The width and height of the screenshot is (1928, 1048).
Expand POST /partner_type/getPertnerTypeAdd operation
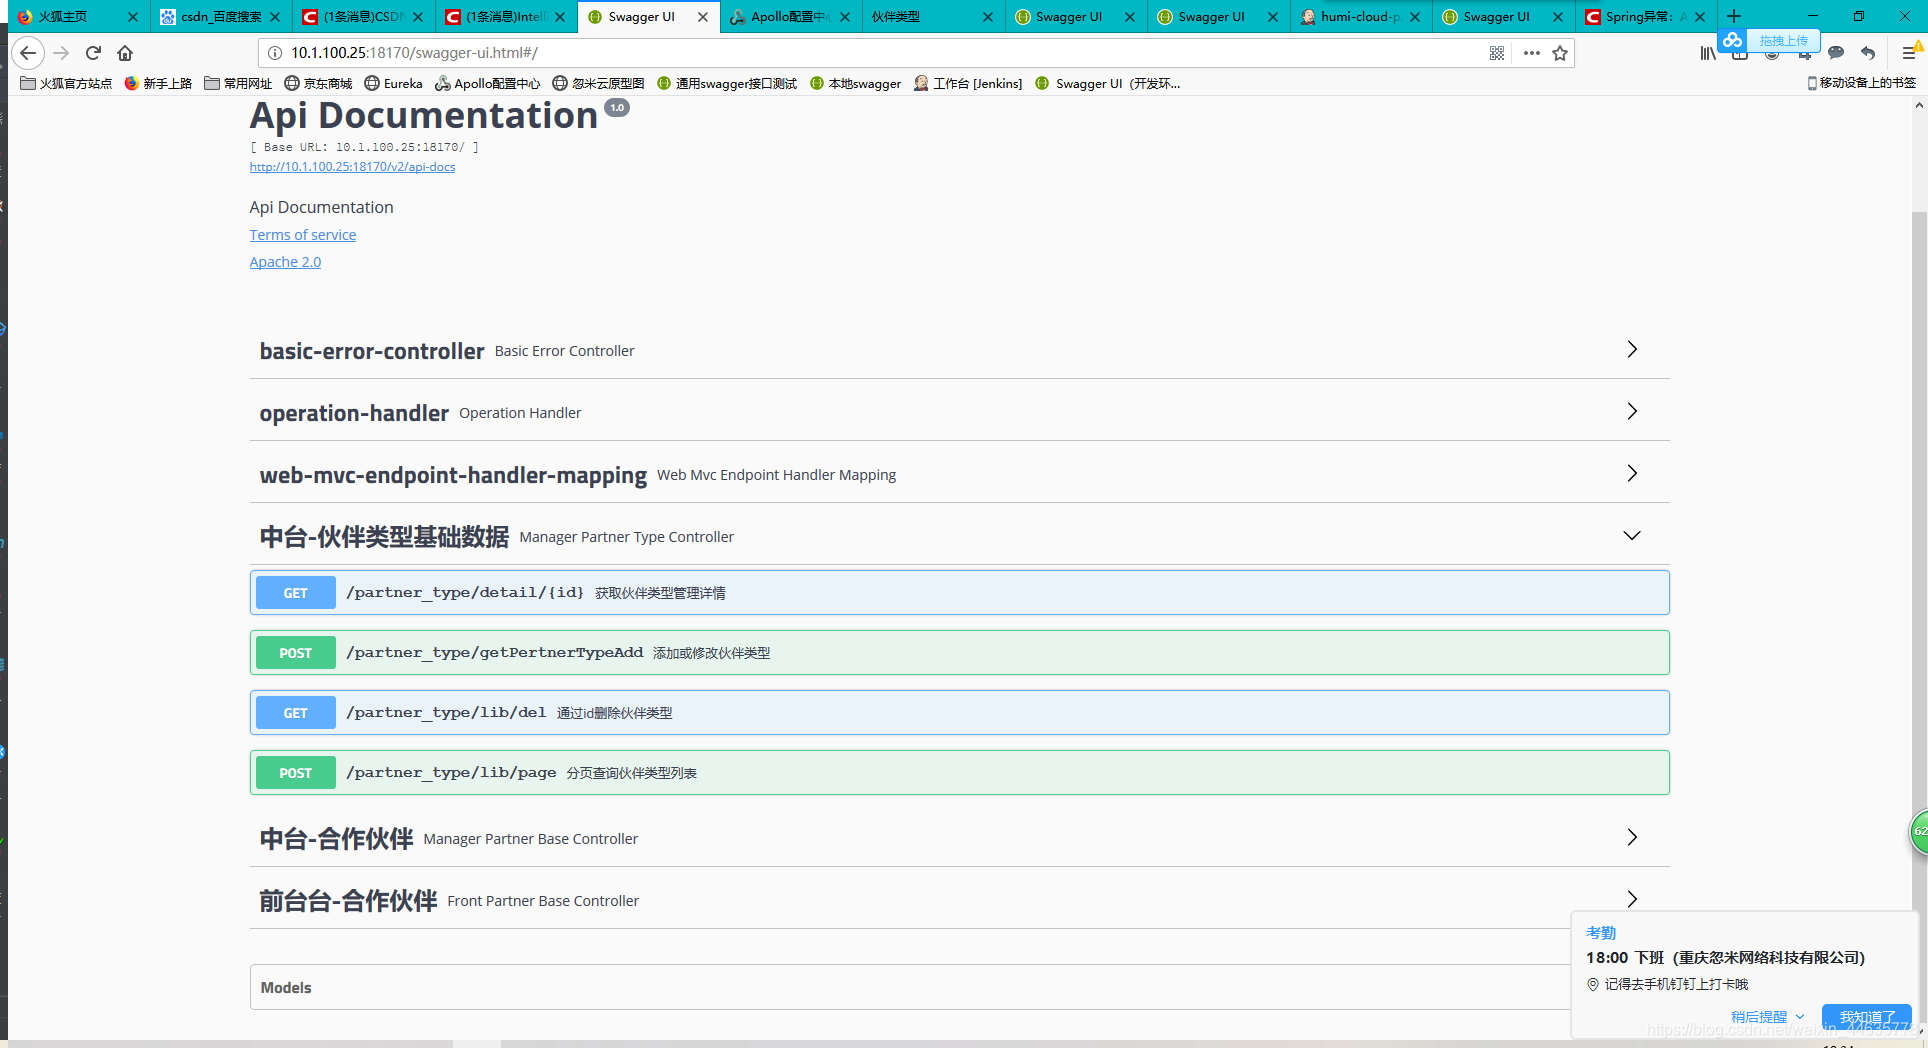(959, 653)
